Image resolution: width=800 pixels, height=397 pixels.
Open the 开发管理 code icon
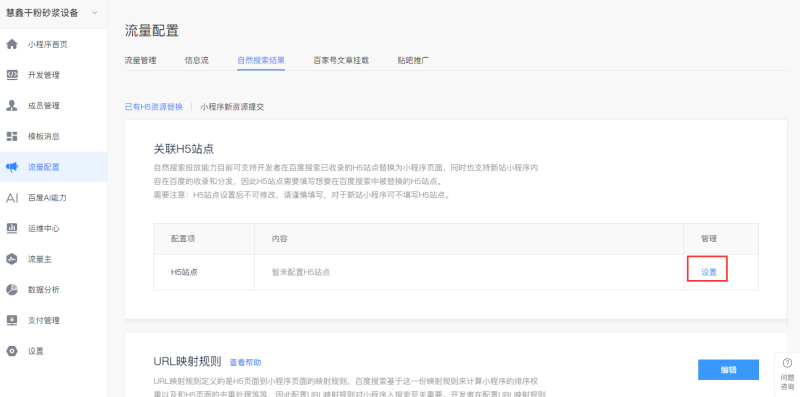coord(12,75)
